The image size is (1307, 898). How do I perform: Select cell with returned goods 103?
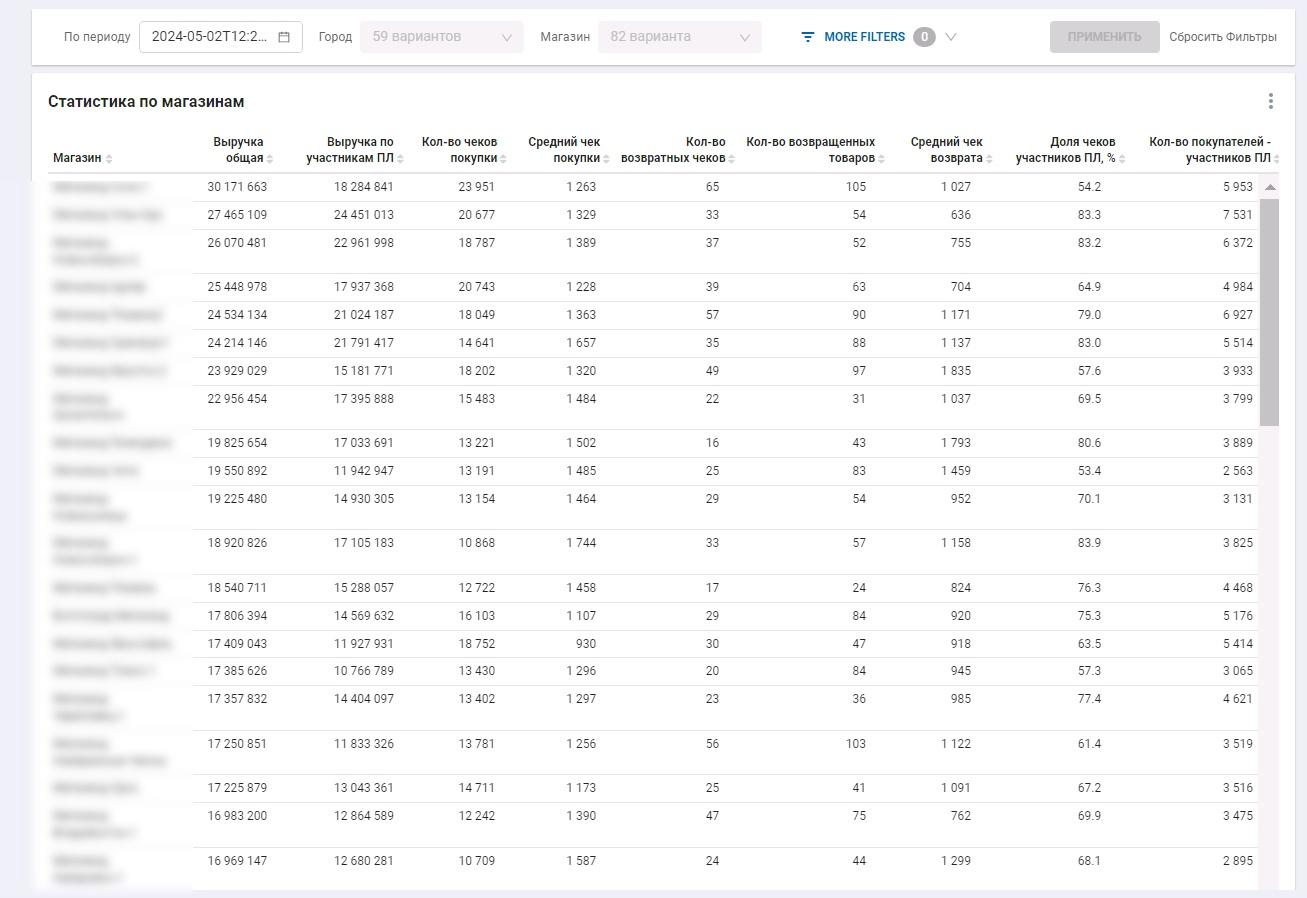coord(855,744)
